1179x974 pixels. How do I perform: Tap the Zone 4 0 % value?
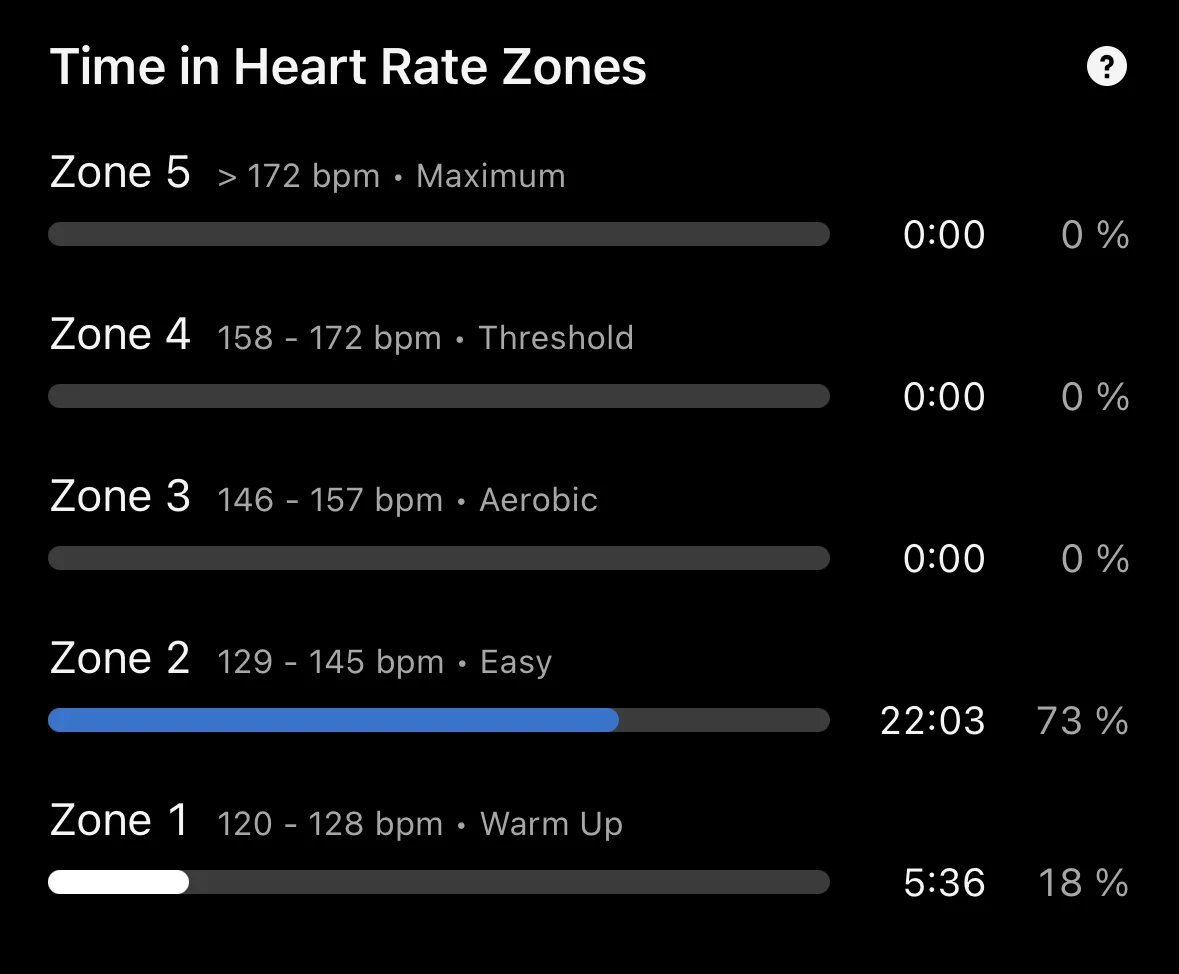tap(1096, 397)
